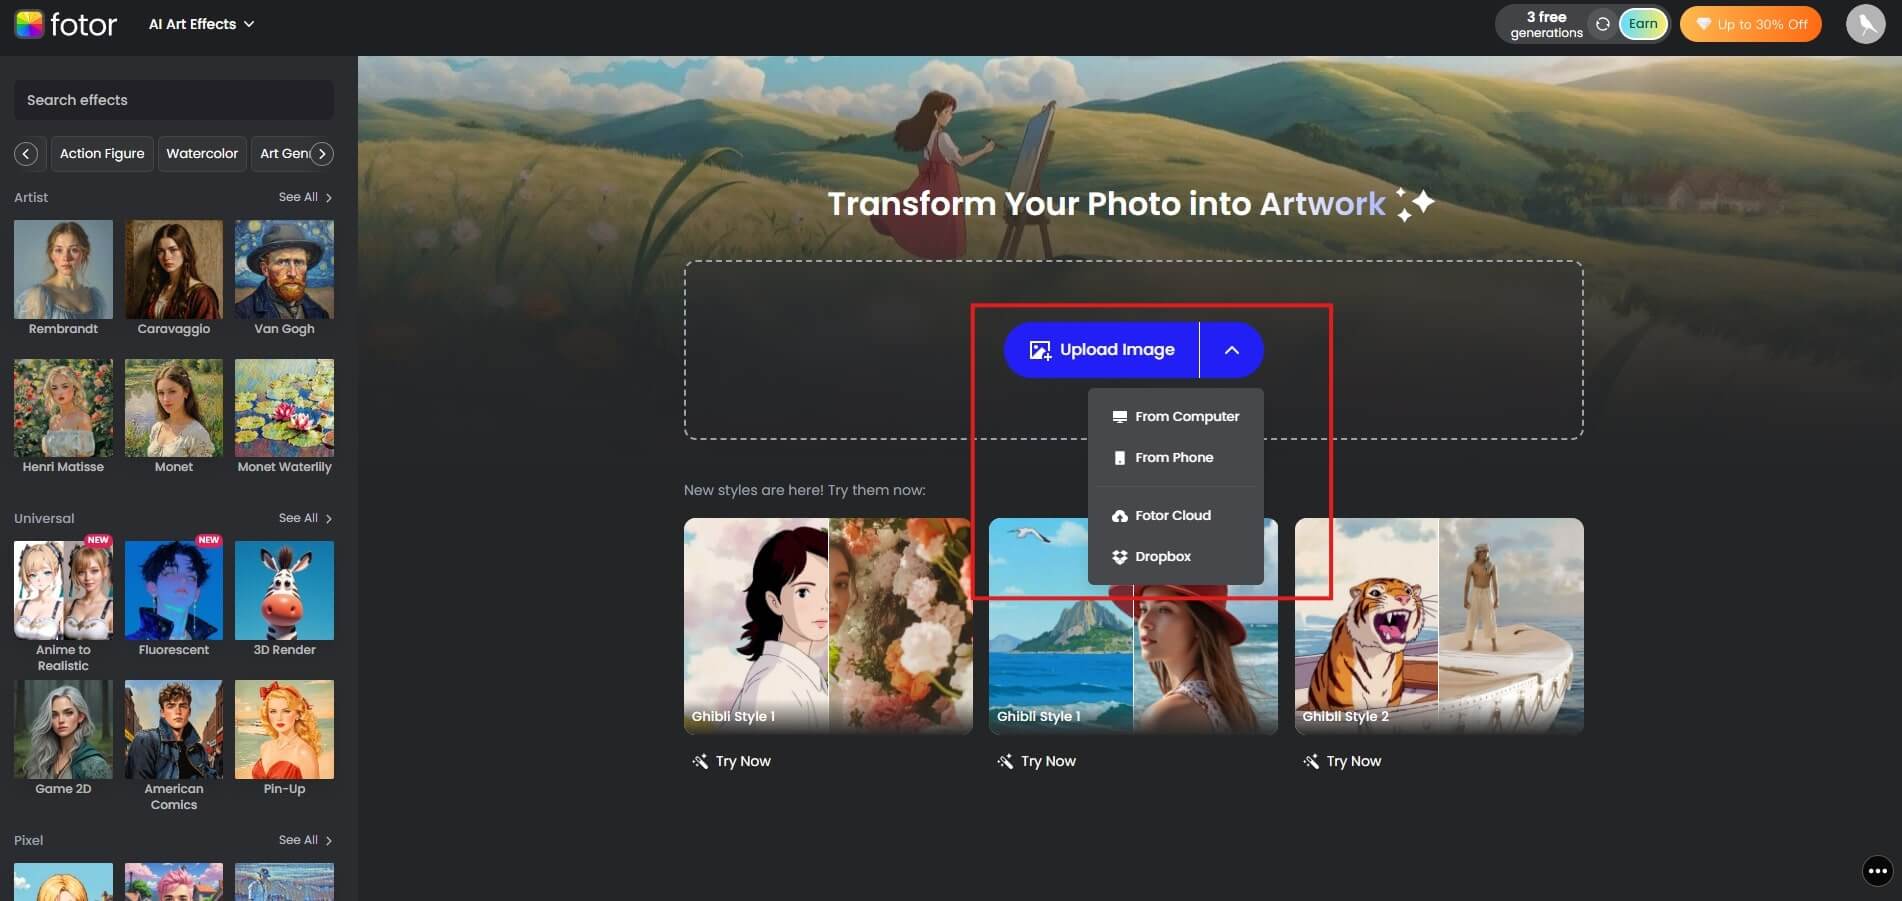Choose the 3D Render effect thumbnail
This screenshot has width=1902, height=901.
click(284, 590)
